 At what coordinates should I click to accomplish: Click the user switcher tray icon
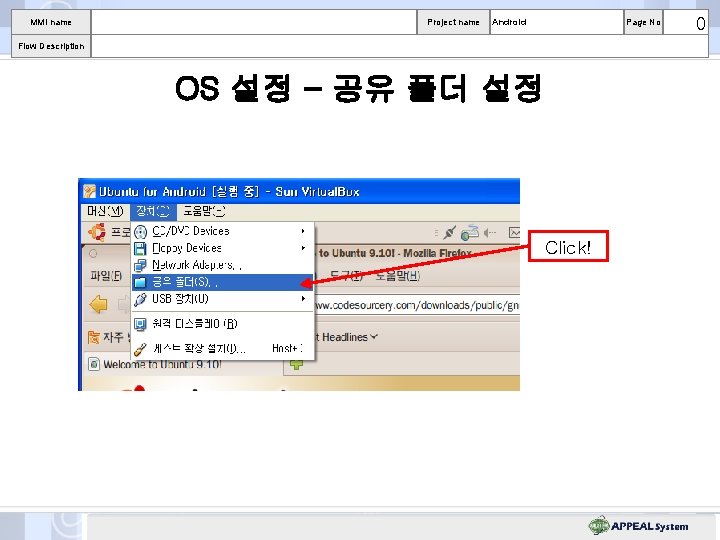point(470,232)
